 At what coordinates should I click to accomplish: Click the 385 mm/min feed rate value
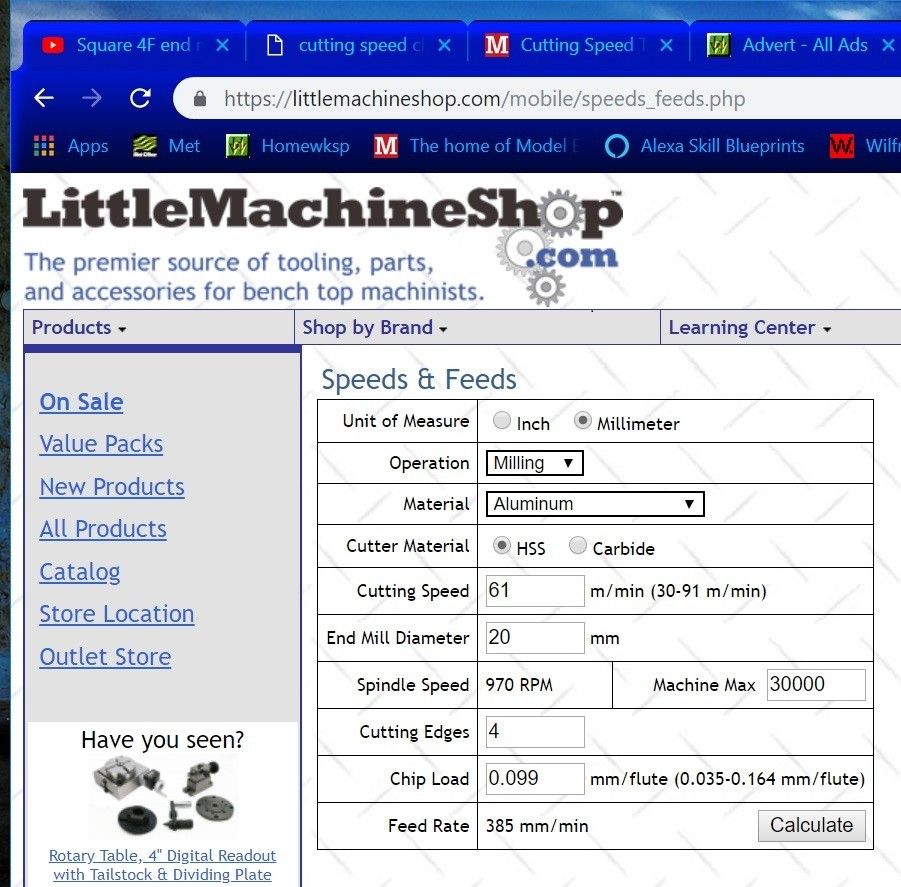point(537,826)
